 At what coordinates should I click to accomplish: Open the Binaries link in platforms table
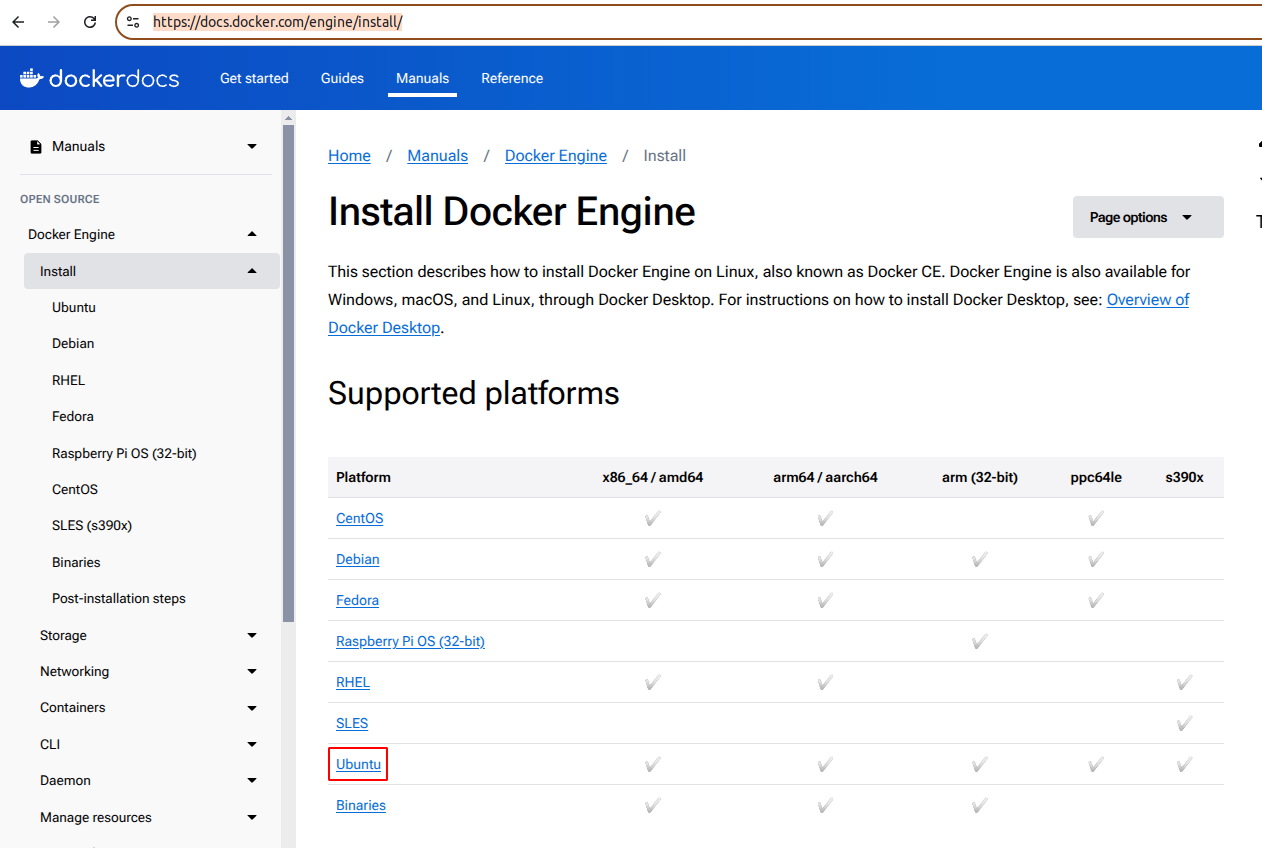pyautogui.click(x=361, y=805)
